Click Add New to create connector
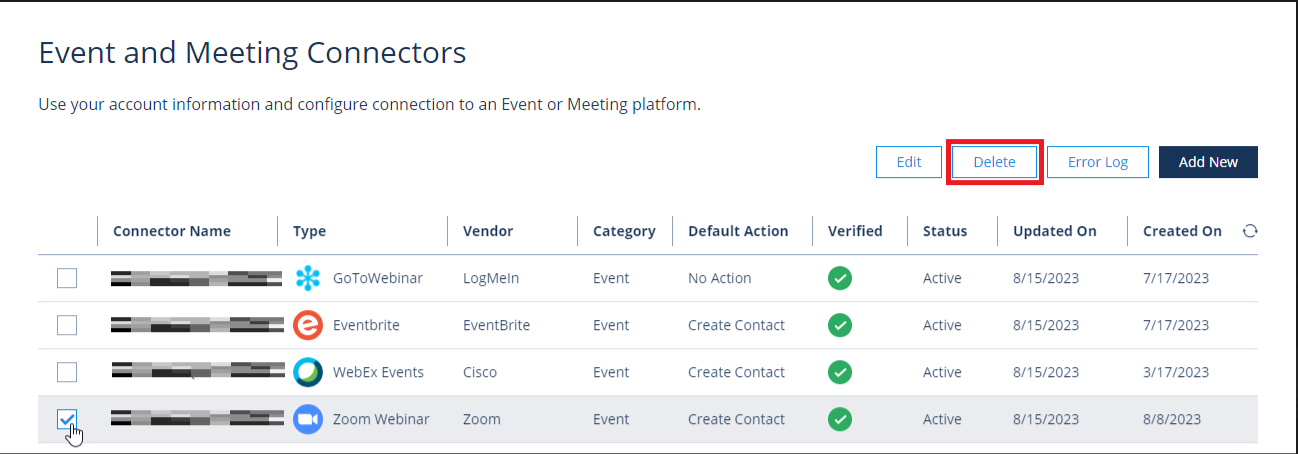1298x454 pixels. (1208, 162)
